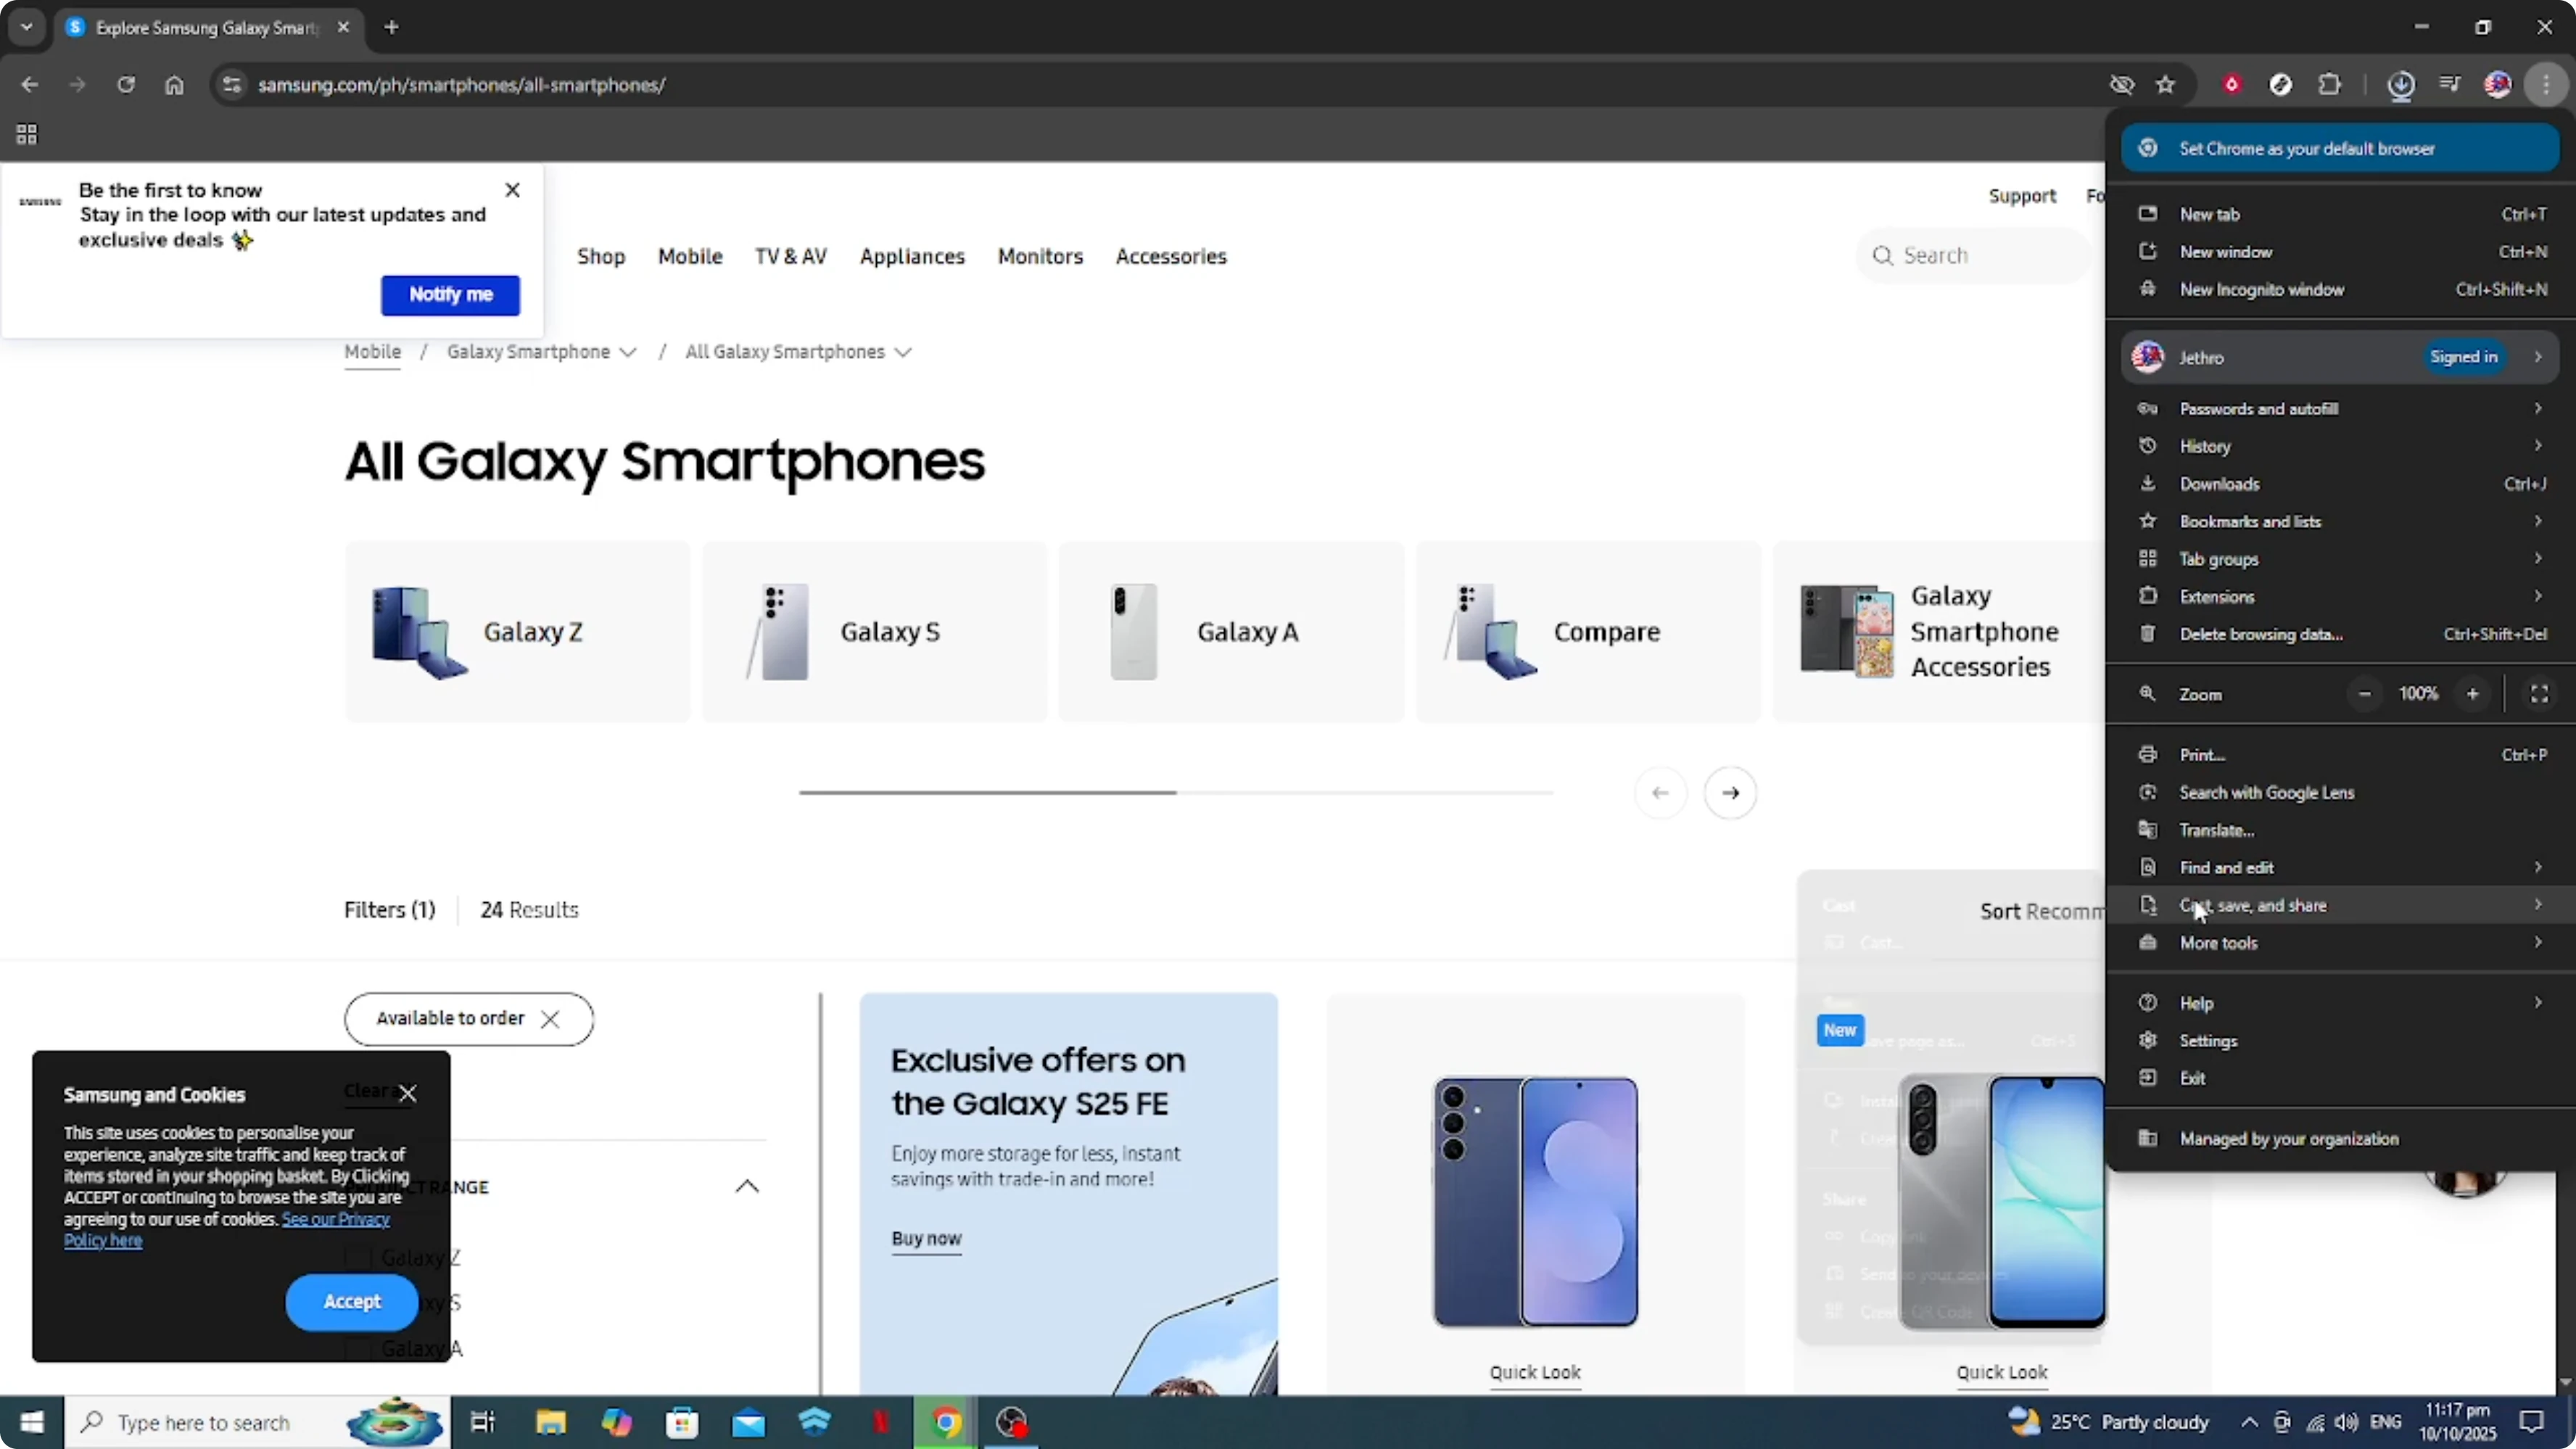Screen dimensions: 2576x1449
Task: Click the eye-slash tracking protection icon
Action: click(x=2121, y=85)
